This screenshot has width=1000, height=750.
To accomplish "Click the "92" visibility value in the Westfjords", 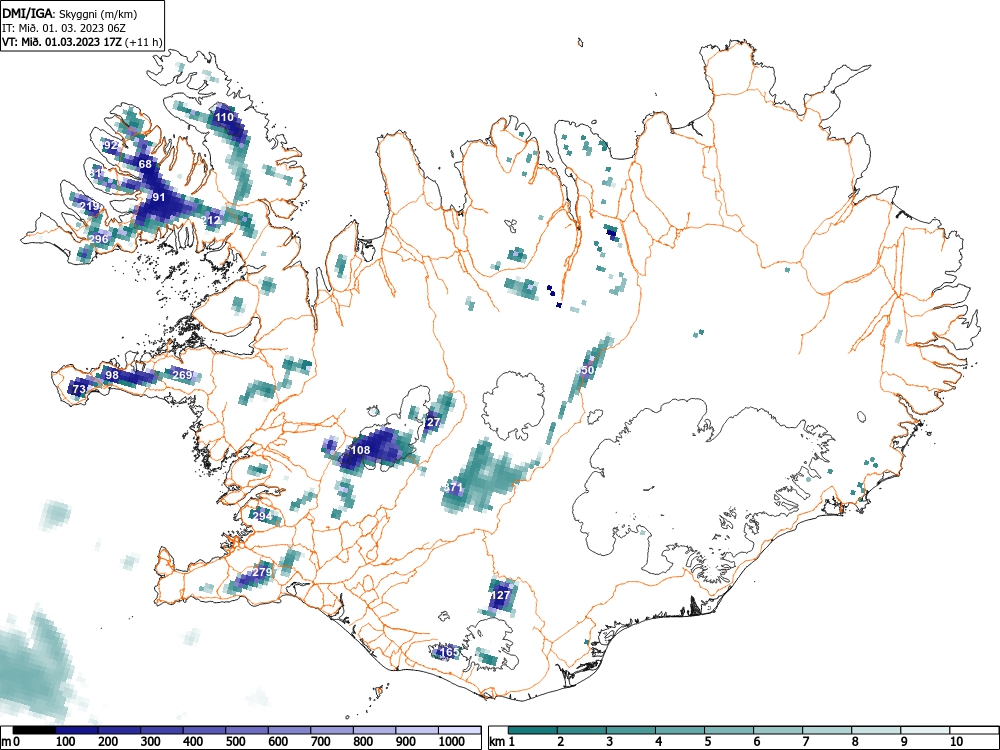I will point(111,145).
